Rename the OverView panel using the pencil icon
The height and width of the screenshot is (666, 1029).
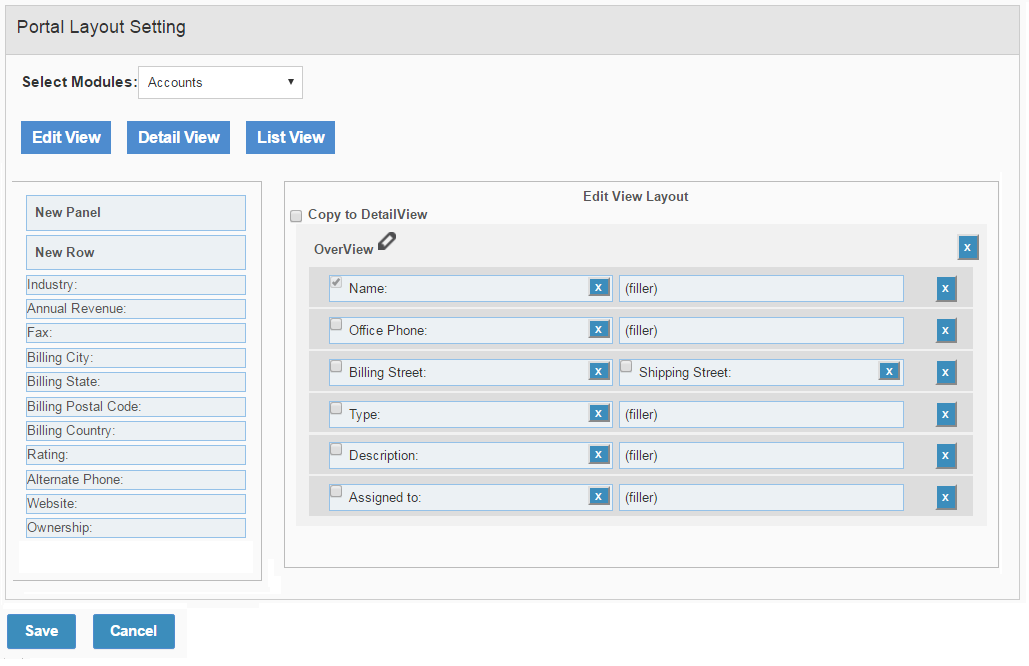coord(387,241)
